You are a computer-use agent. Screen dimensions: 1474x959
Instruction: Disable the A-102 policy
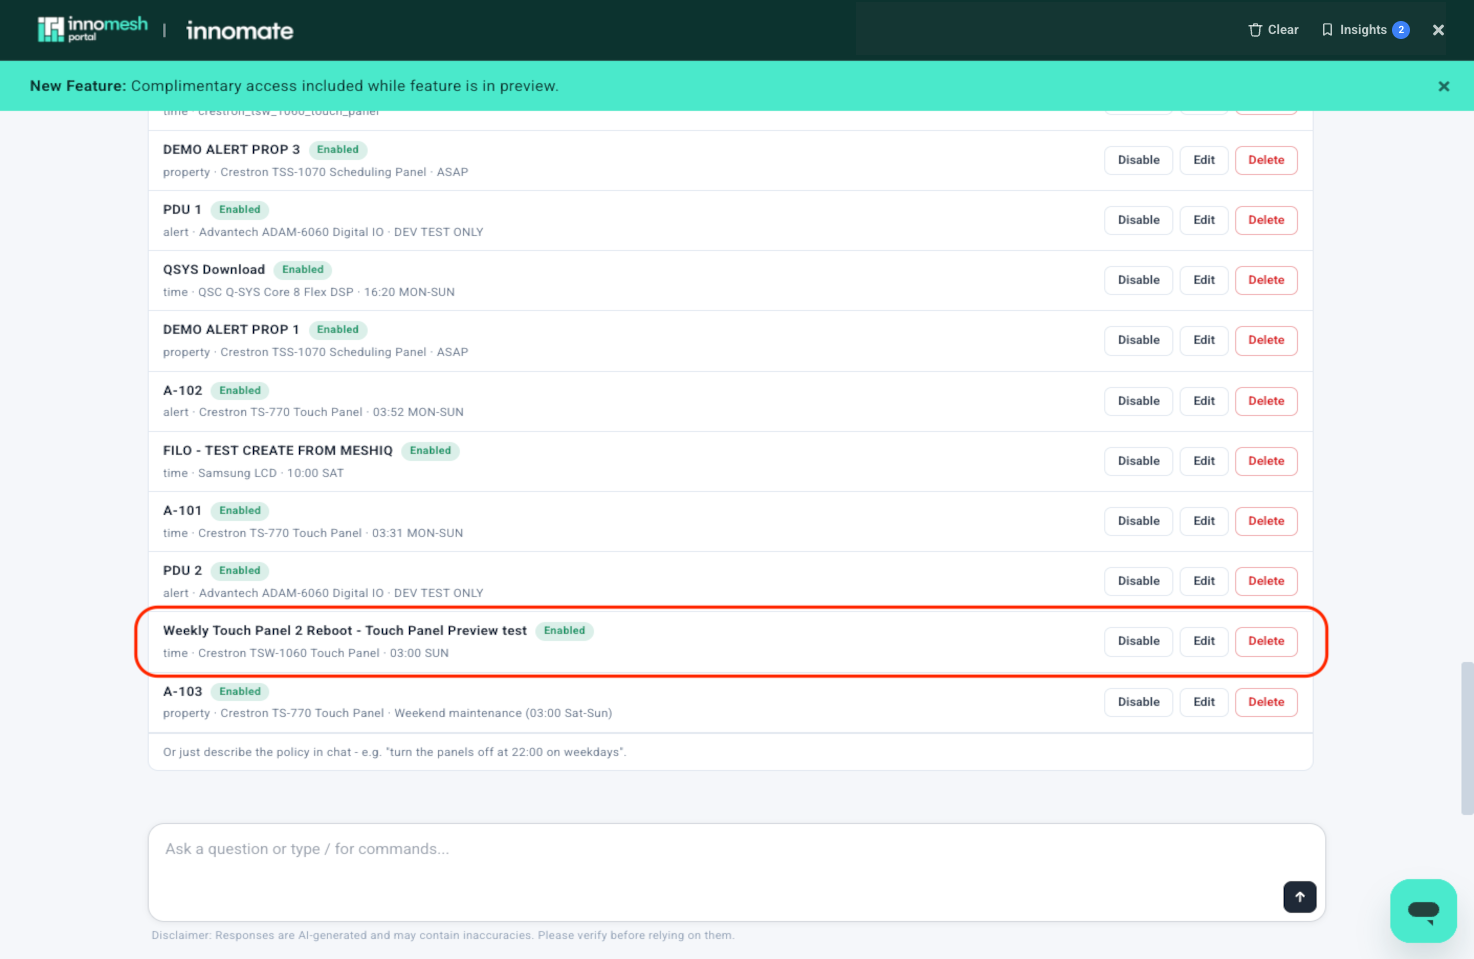[1138, 401]
